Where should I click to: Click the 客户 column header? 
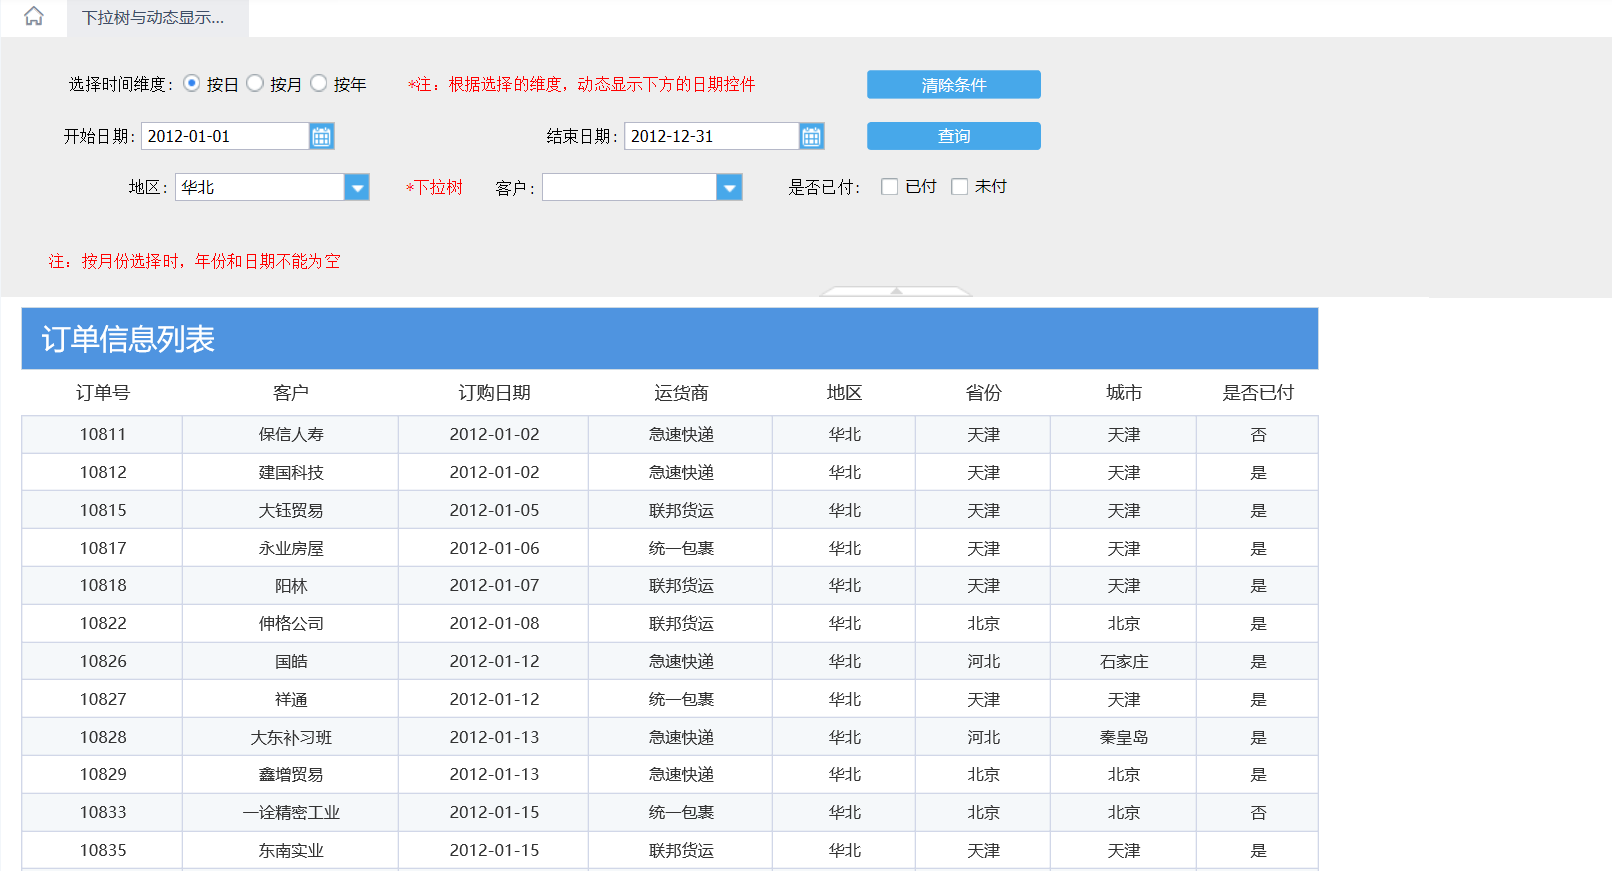coord(291,393)
